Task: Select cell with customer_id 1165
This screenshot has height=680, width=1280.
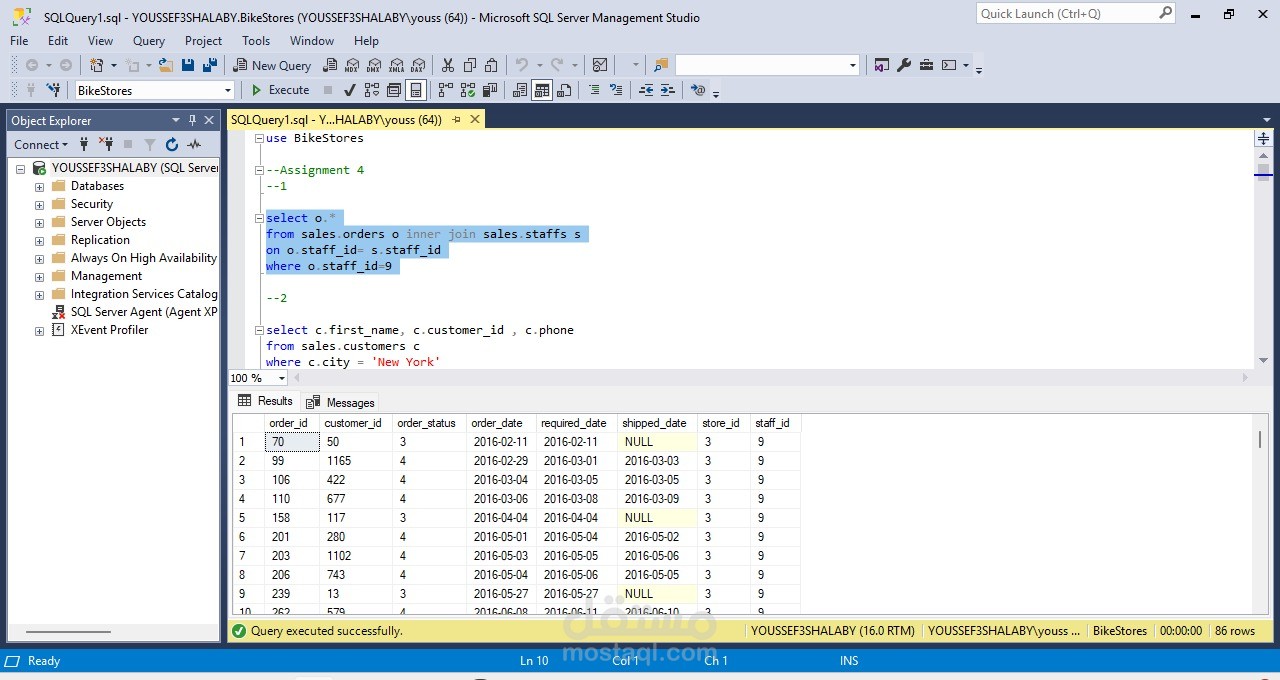Action: point(356,461)
